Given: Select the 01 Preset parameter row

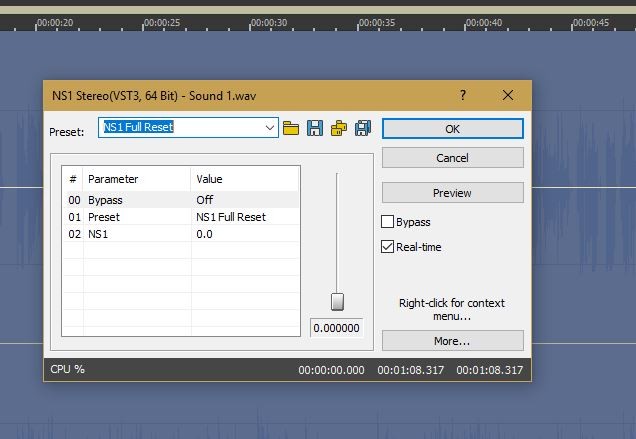Looking at the screenshot, I should click(x=181, y=217).
